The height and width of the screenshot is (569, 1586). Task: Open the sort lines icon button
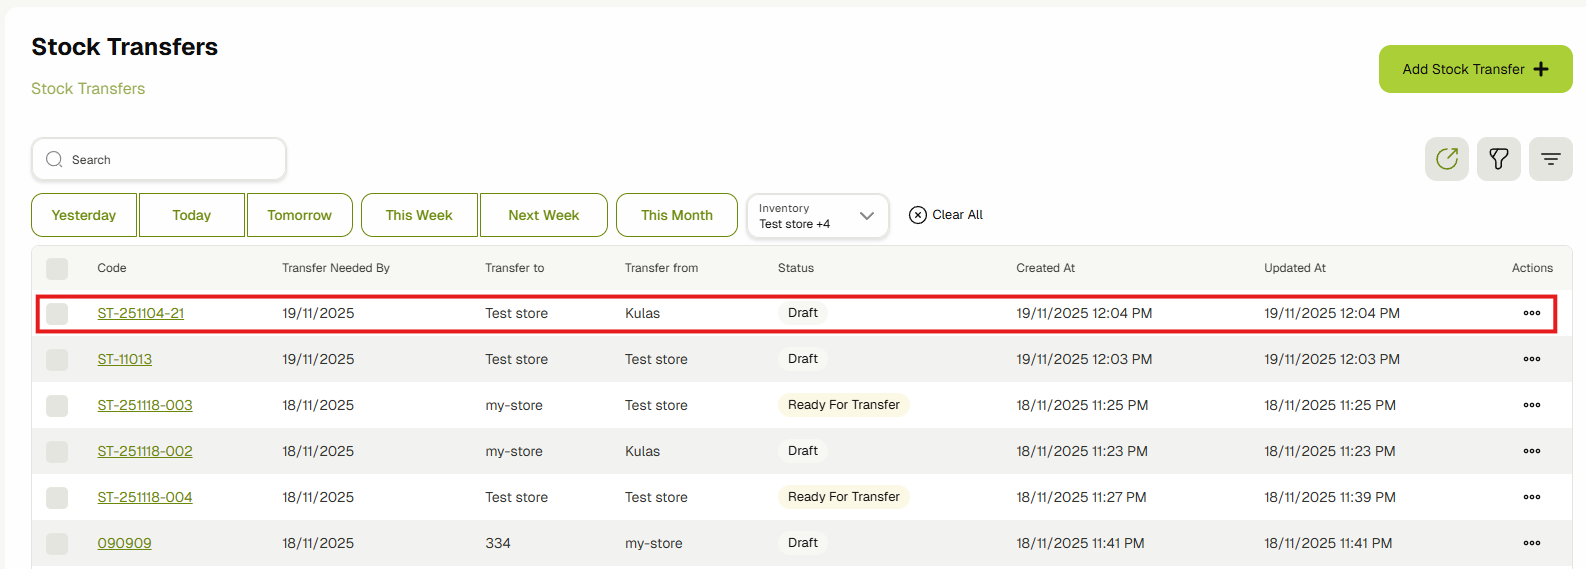1550,159
